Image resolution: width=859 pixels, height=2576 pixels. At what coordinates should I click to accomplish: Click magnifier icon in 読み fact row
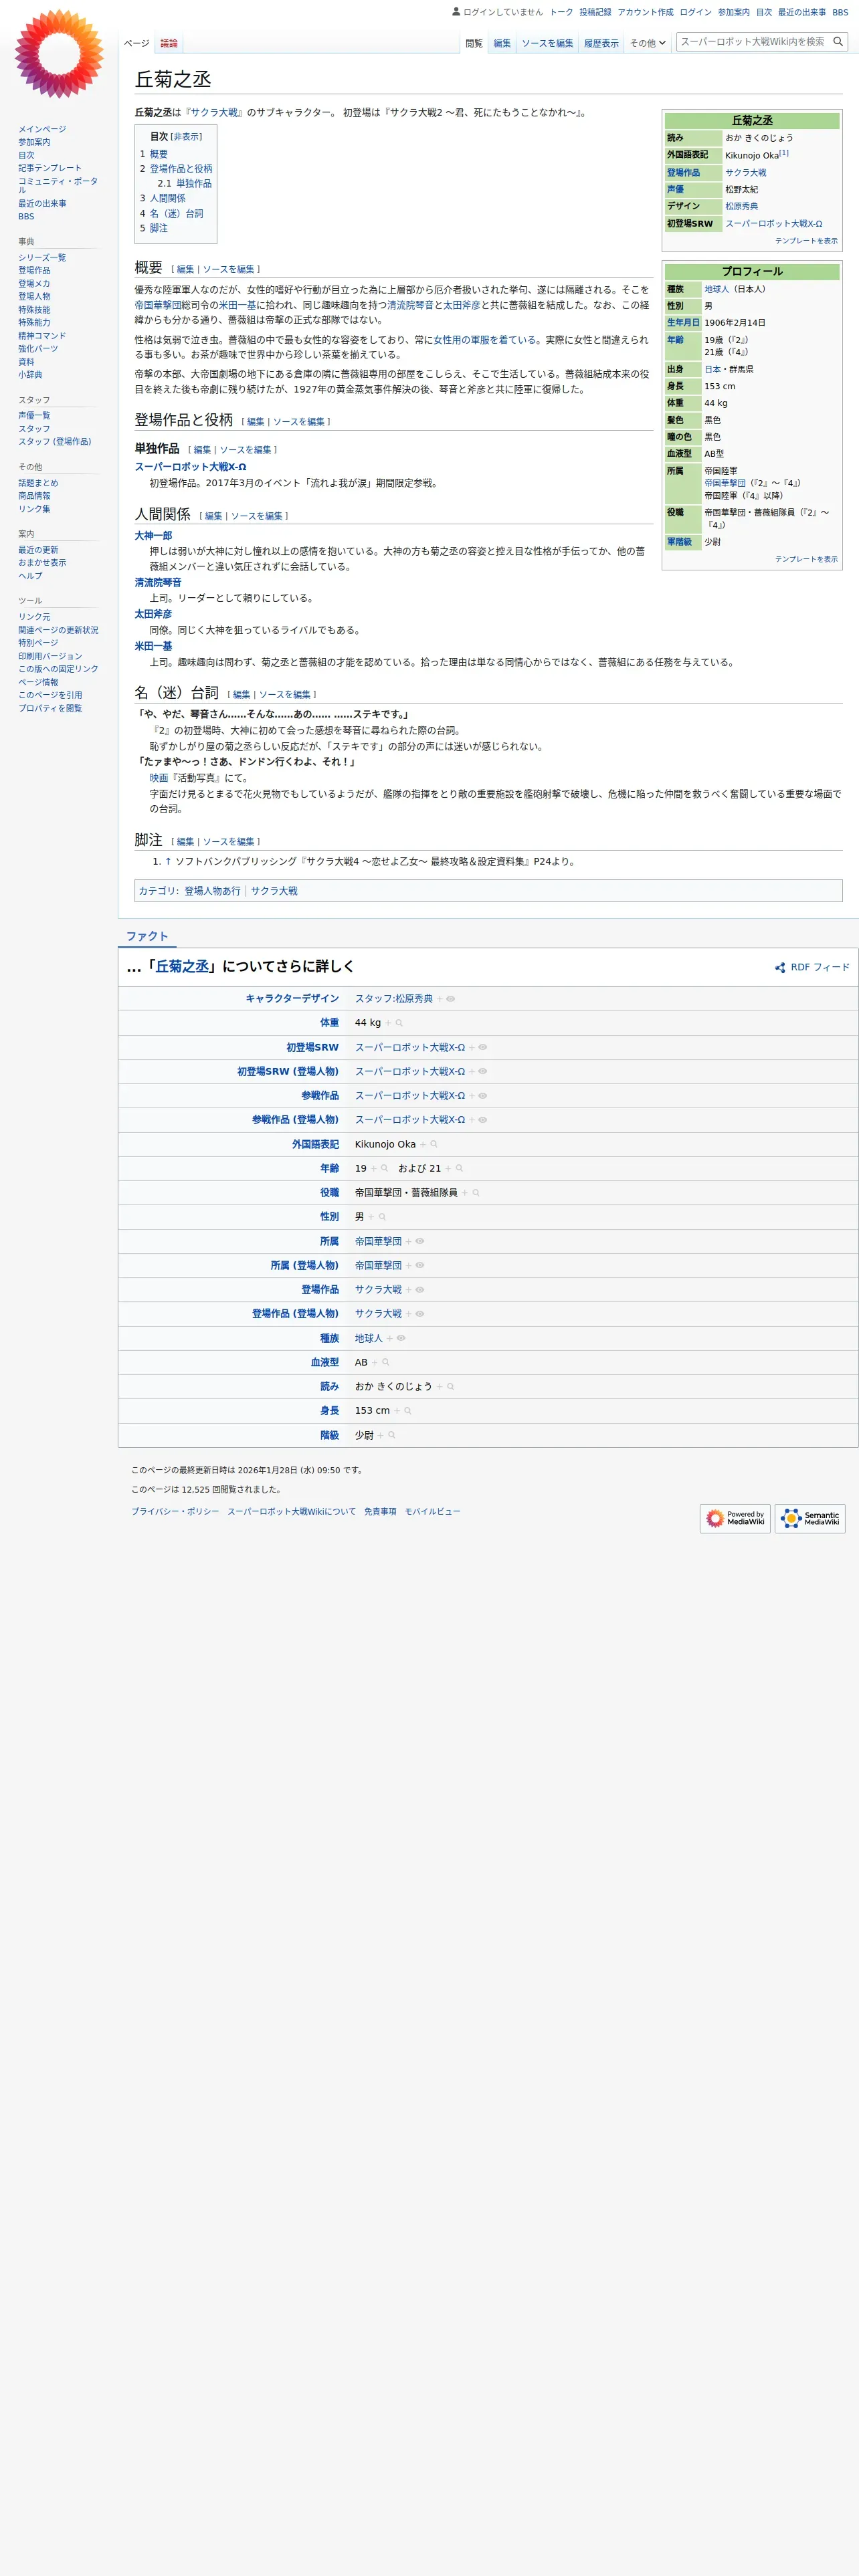[x=451, y=1387]
